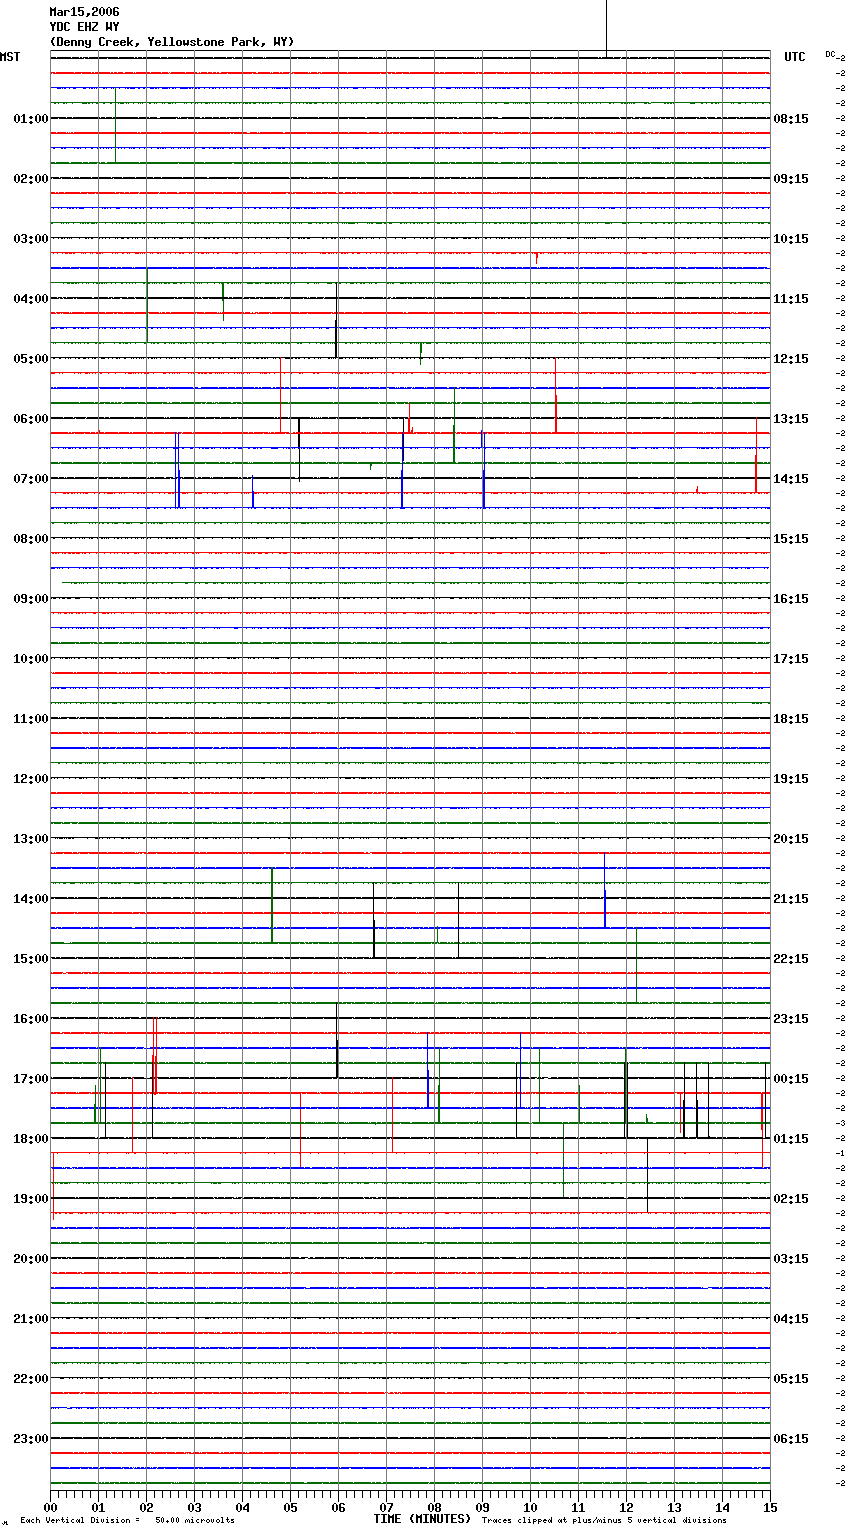Select the station code YDC EHZ WY

(x=84, y=27)
